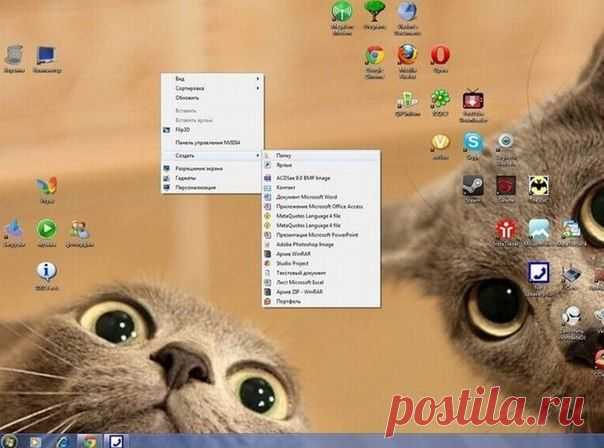
Task: Open the Mozilla Firefox desktop shortcut
Action: 407,54
